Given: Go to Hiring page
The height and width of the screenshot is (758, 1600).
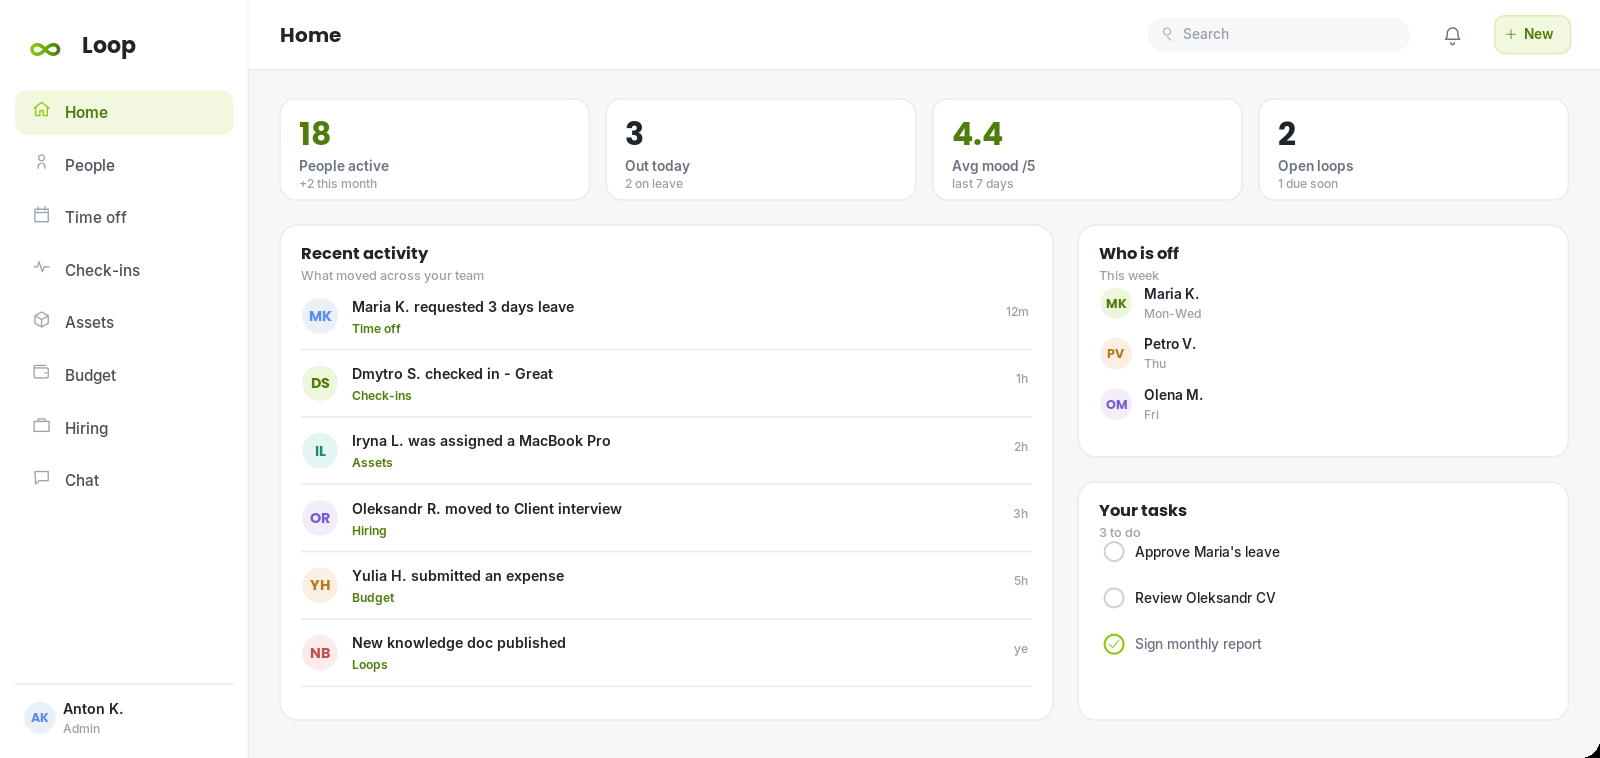Looking at the screenshot, I should [x=124, y=428].
